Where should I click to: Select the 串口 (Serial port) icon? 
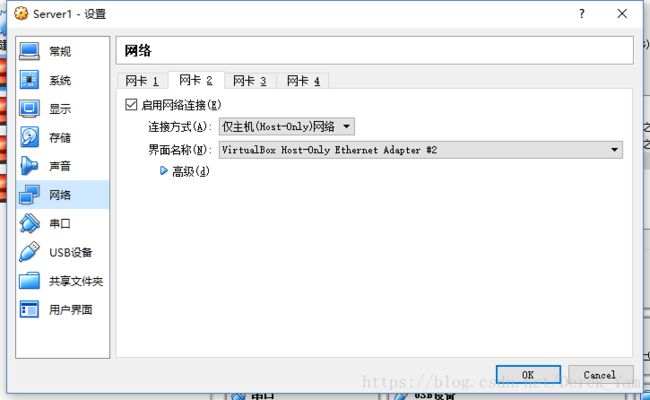tap(29, 223)
